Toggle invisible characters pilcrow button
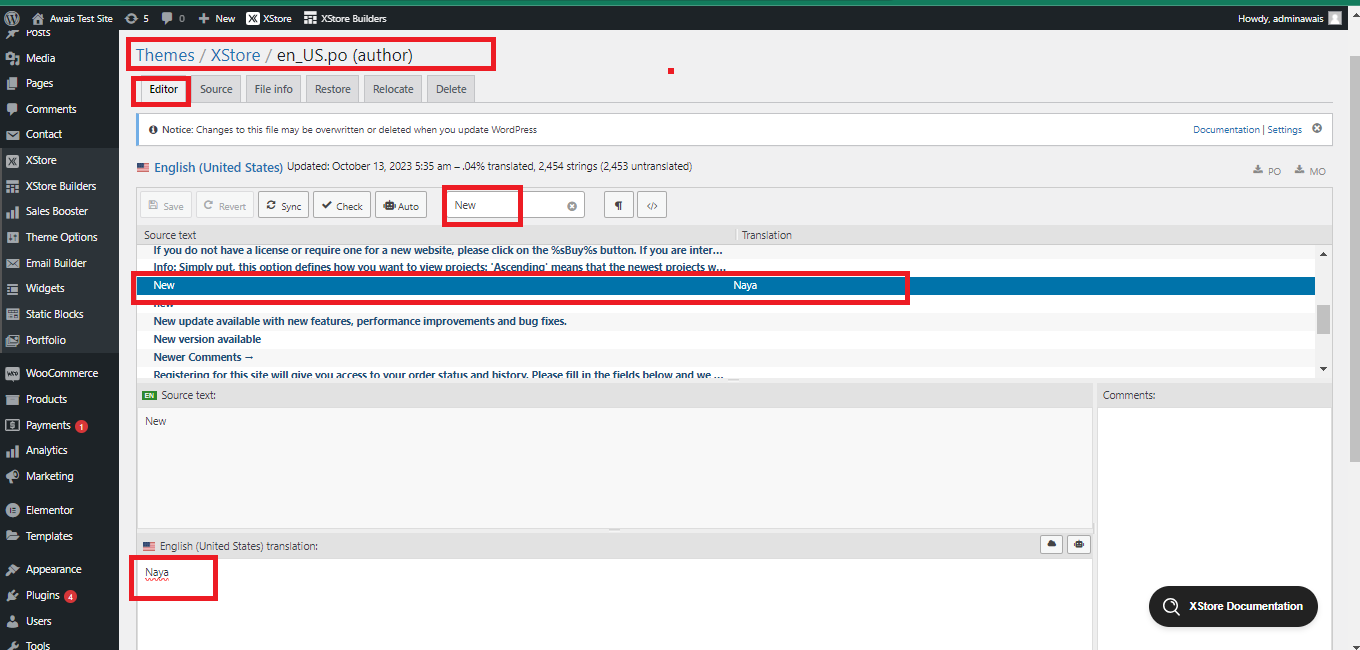 [x=618, y=205]
